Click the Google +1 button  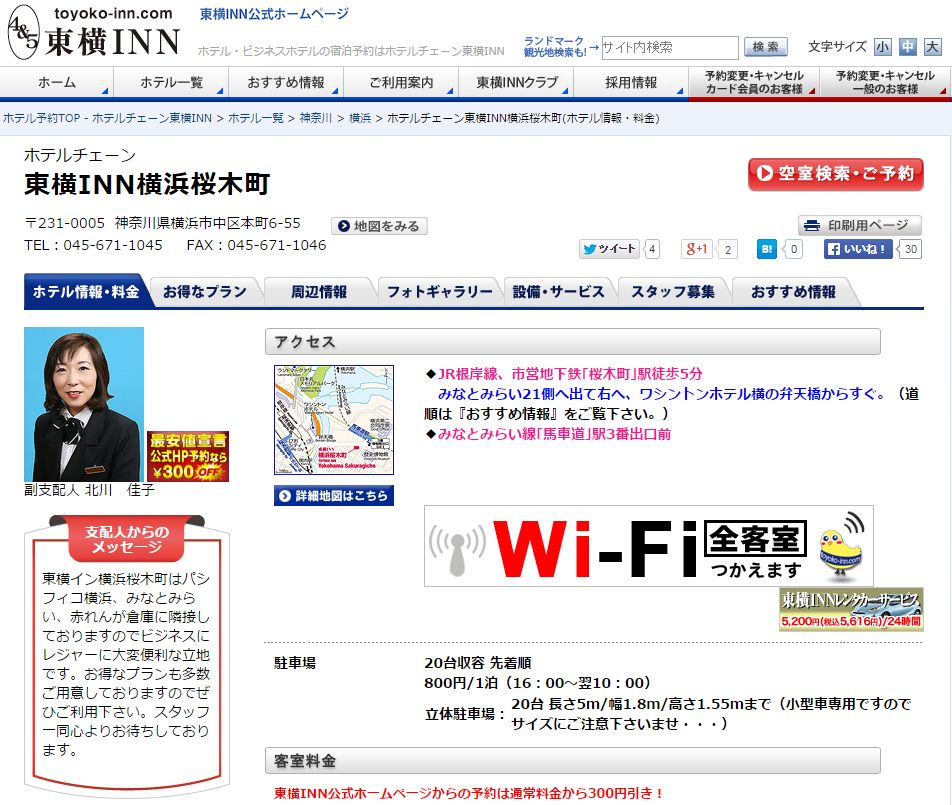pyautogui.click(x=697, y=249)
